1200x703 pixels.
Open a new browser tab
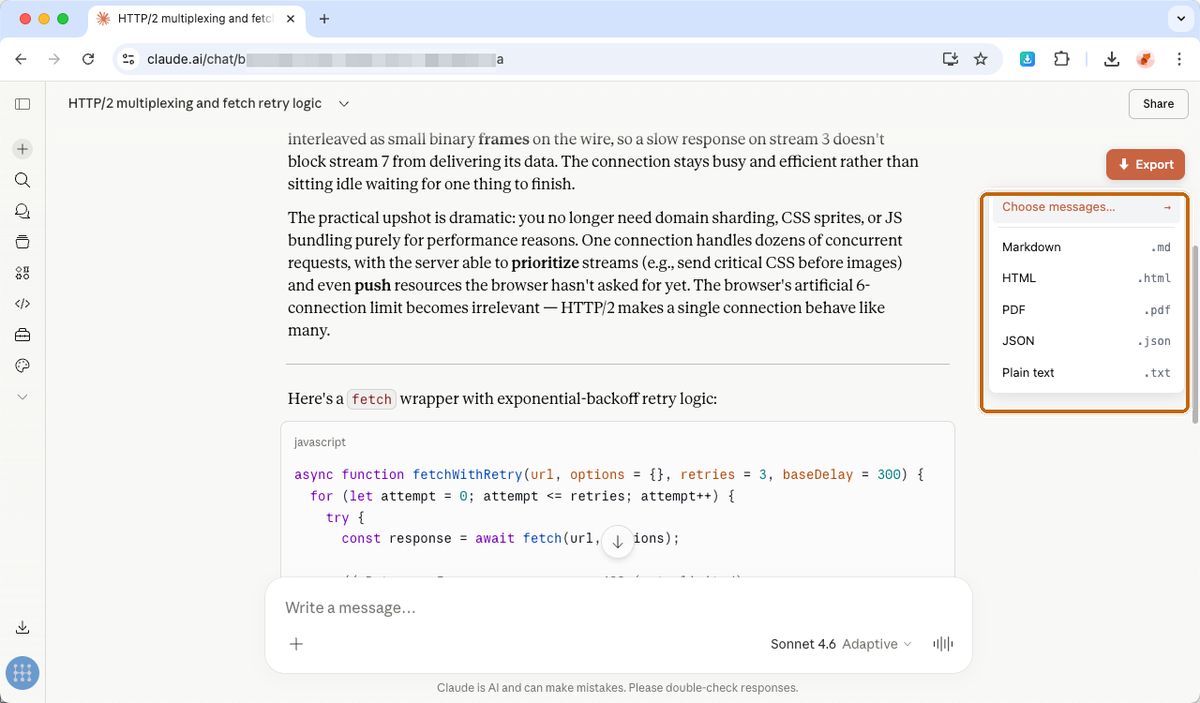tap(325, 19)
